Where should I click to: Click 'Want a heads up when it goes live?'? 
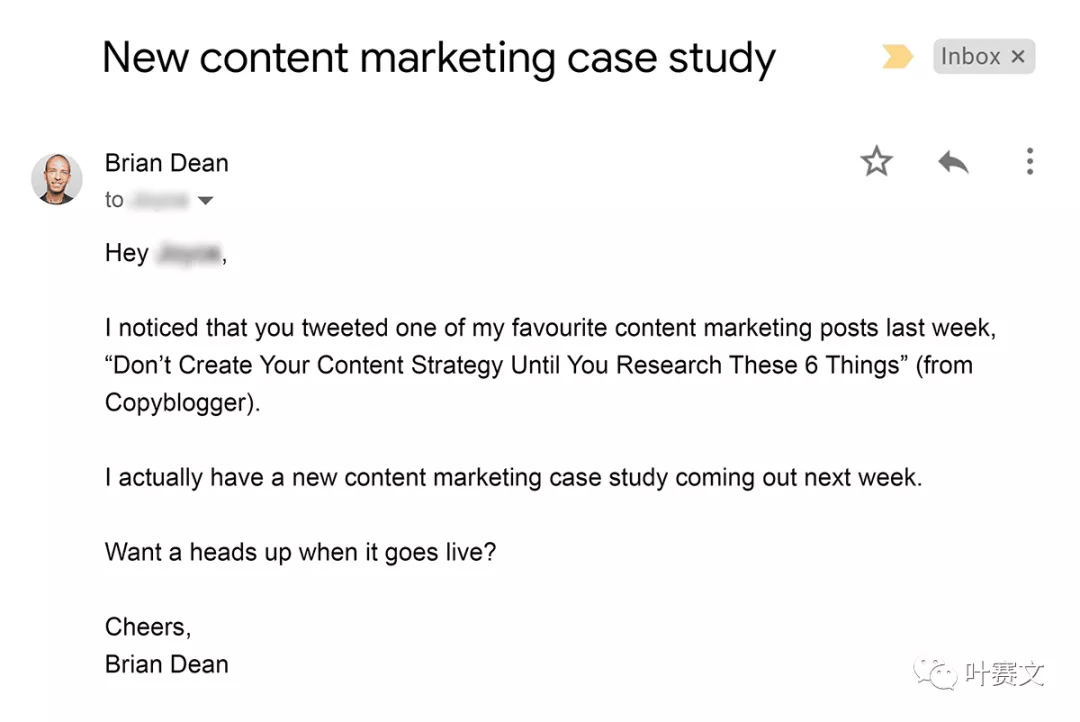tap(300, 551)
